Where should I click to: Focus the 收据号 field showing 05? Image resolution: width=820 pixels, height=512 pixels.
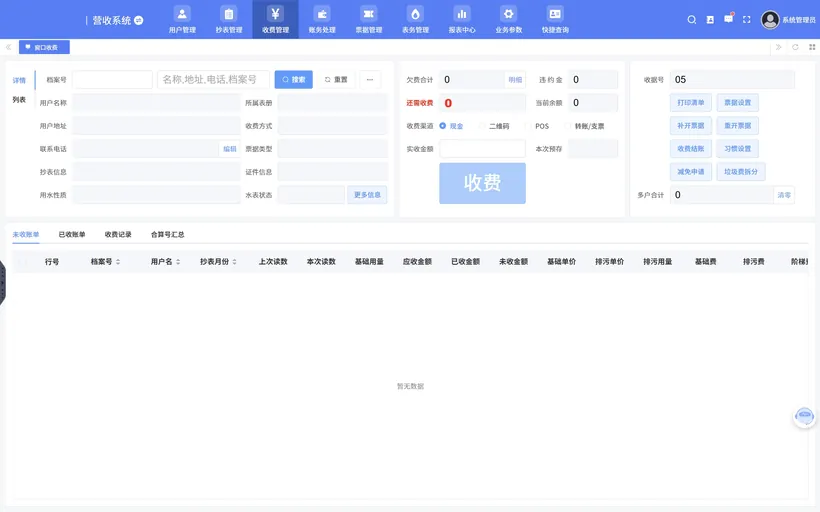(x=732, y=79)
